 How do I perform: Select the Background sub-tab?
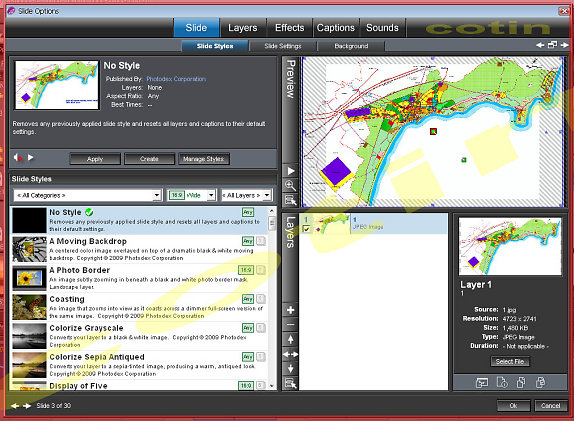pos(351,46)
